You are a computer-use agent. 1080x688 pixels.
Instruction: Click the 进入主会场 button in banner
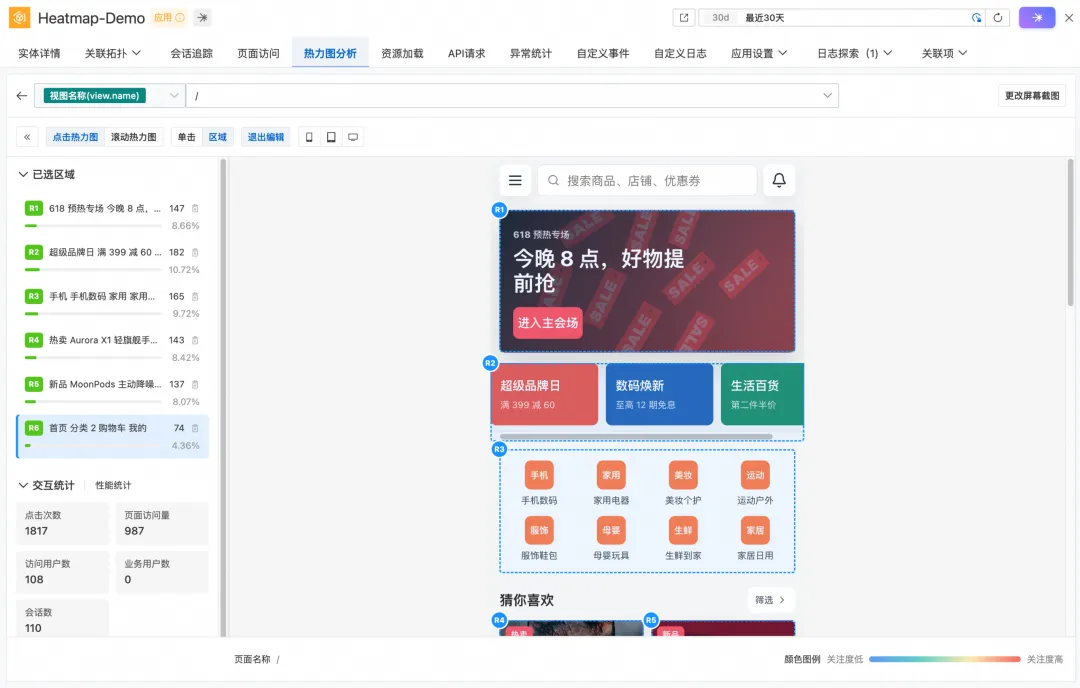pyautogui.click(x=548, y=323)
